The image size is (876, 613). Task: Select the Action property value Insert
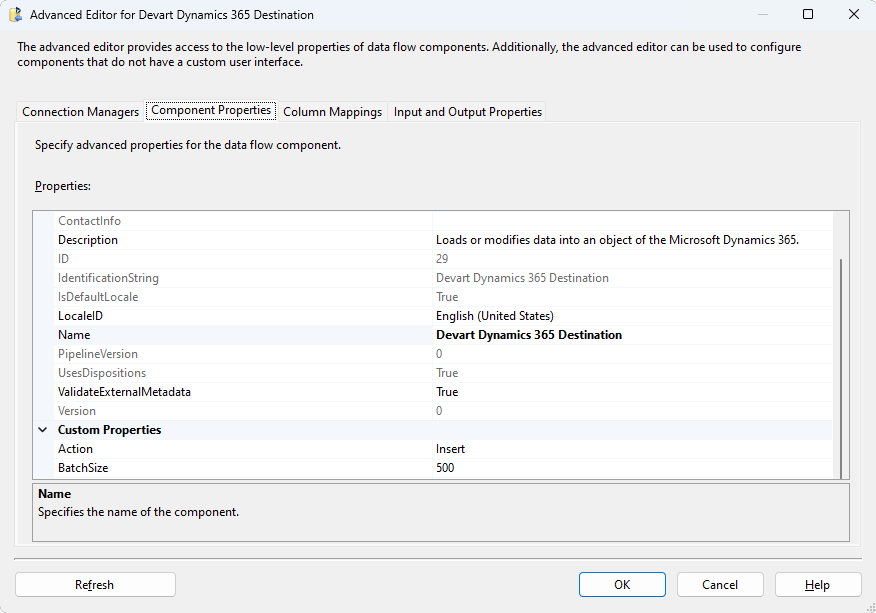tap(630, 449)
